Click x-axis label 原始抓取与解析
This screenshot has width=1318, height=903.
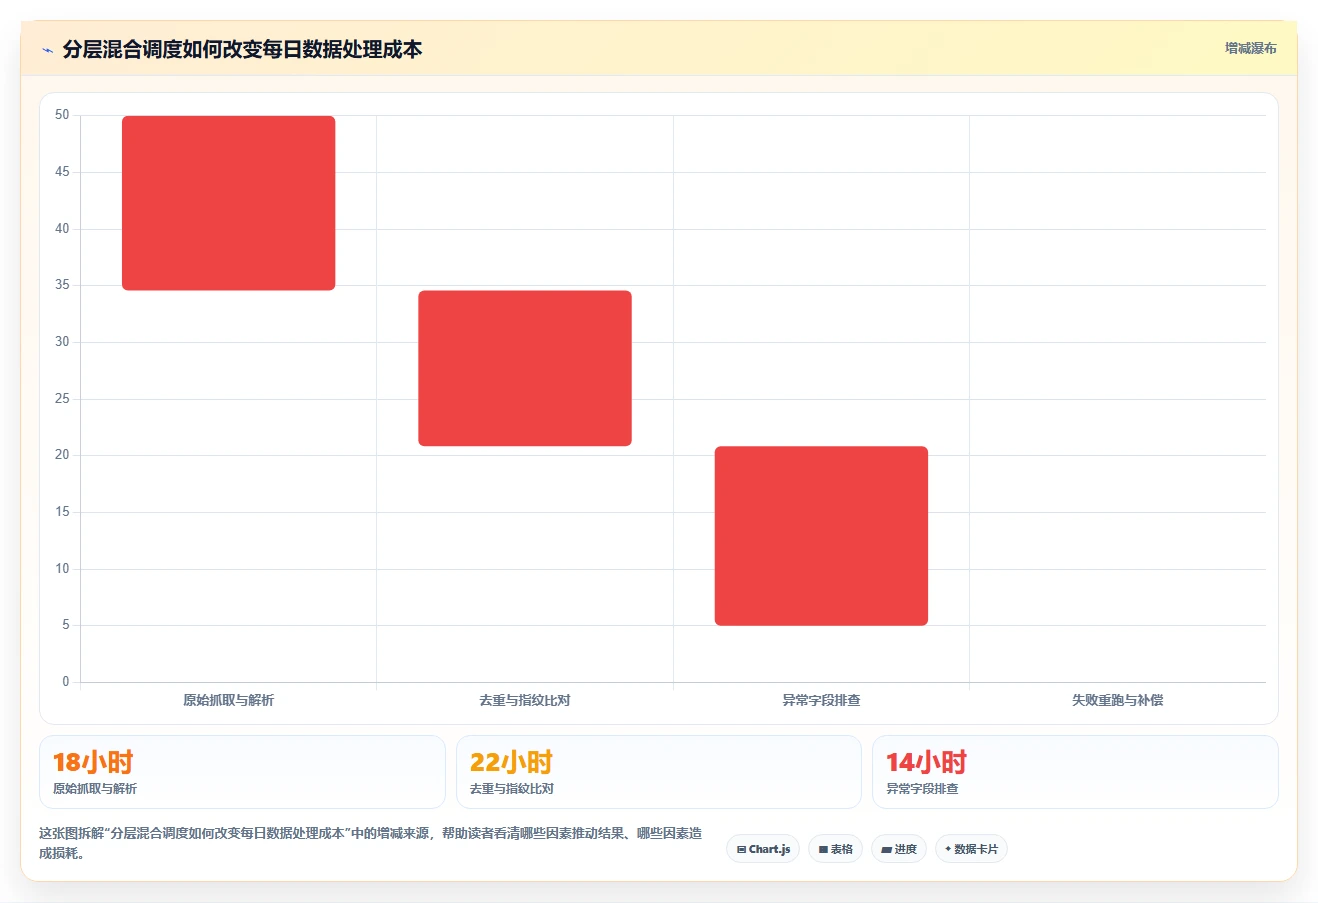(228, 700)
